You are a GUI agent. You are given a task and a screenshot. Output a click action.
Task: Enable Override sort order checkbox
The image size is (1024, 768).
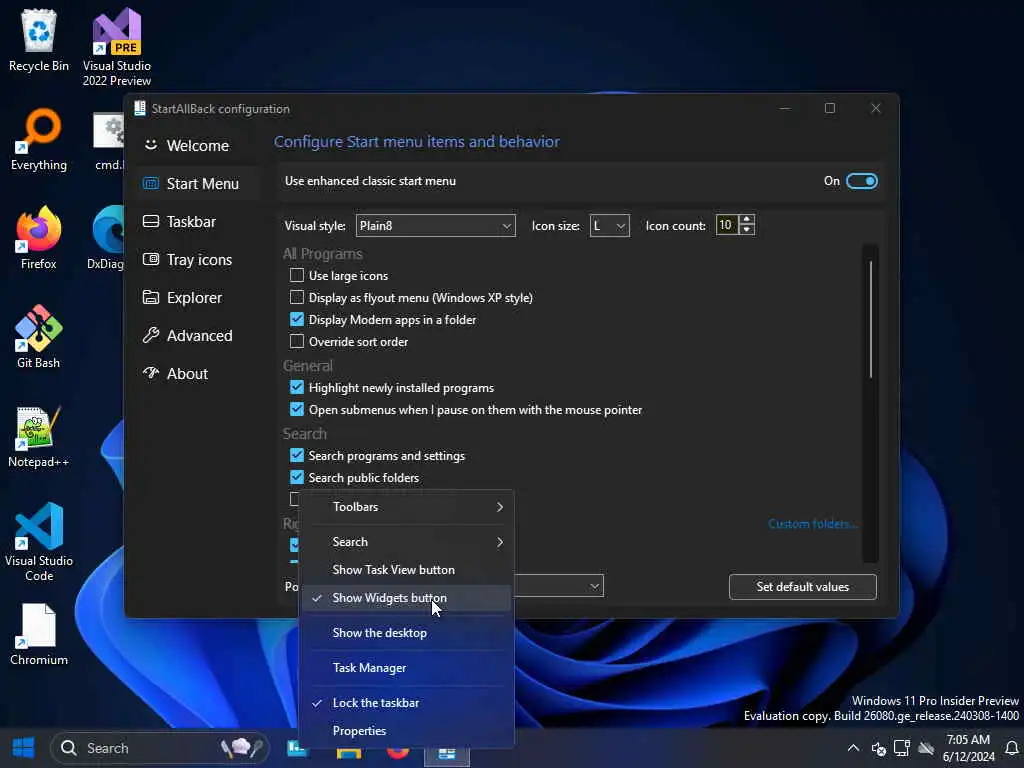[x=297, y=342]
